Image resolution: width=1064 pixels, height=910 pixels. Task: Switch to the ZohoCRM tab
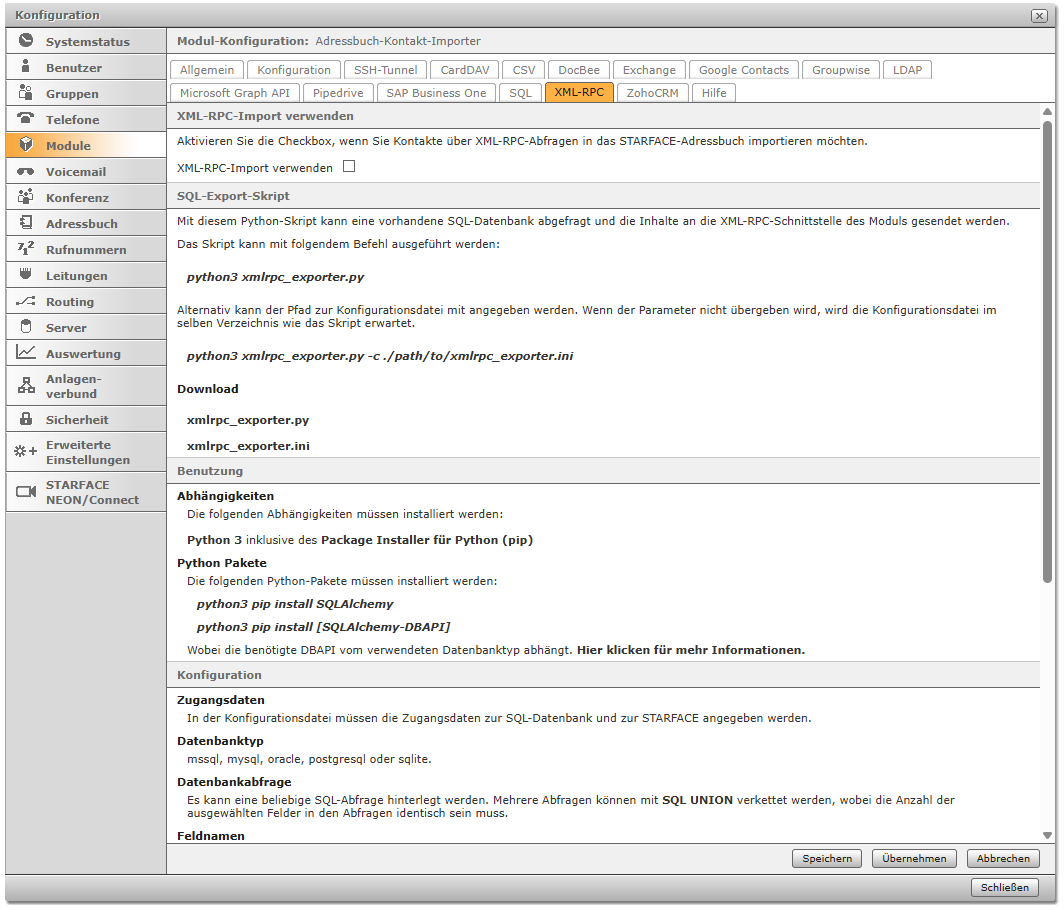pyautogui.click(x=653, y=93)
